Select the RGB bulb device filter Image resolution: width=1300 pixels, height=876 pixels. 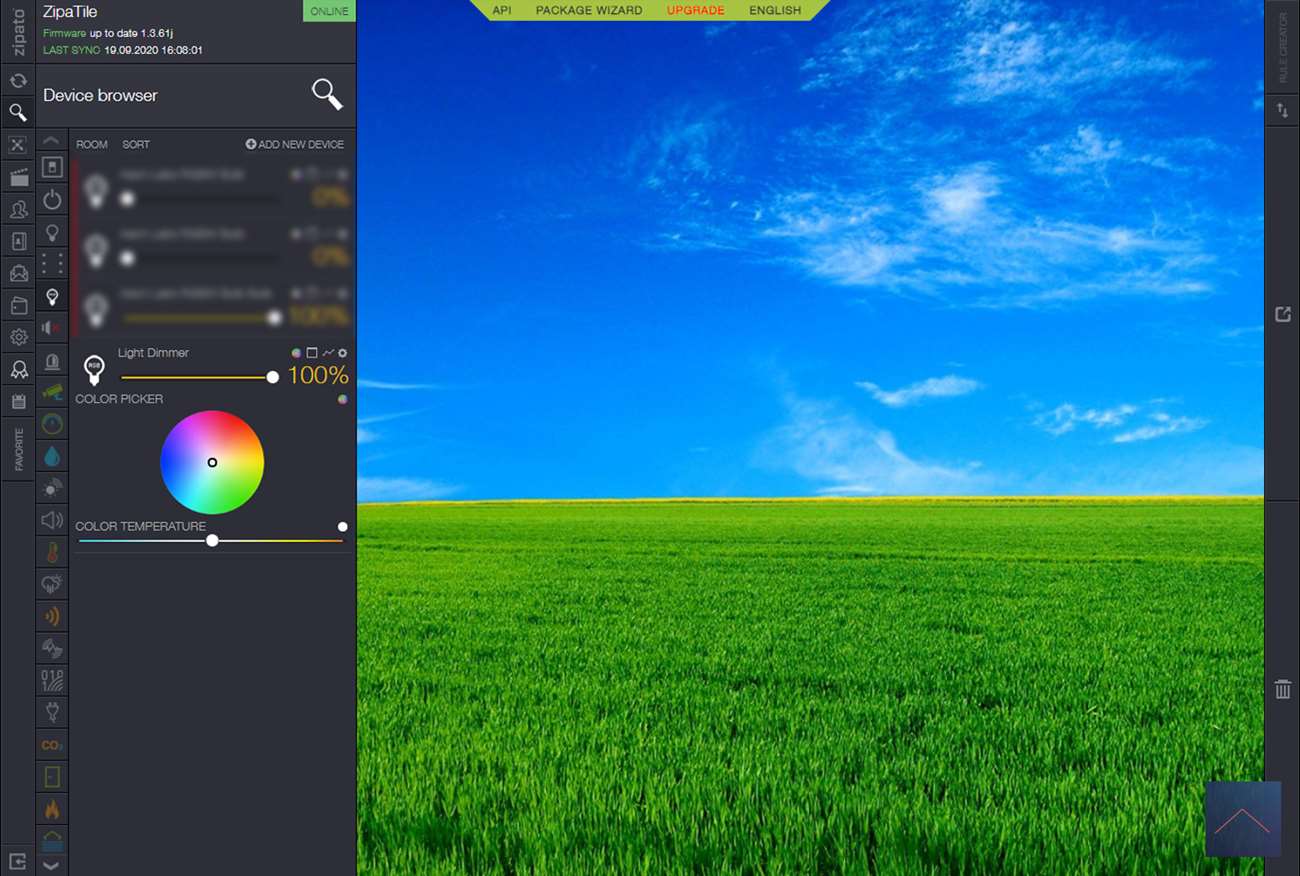click(x=52, y=297)
